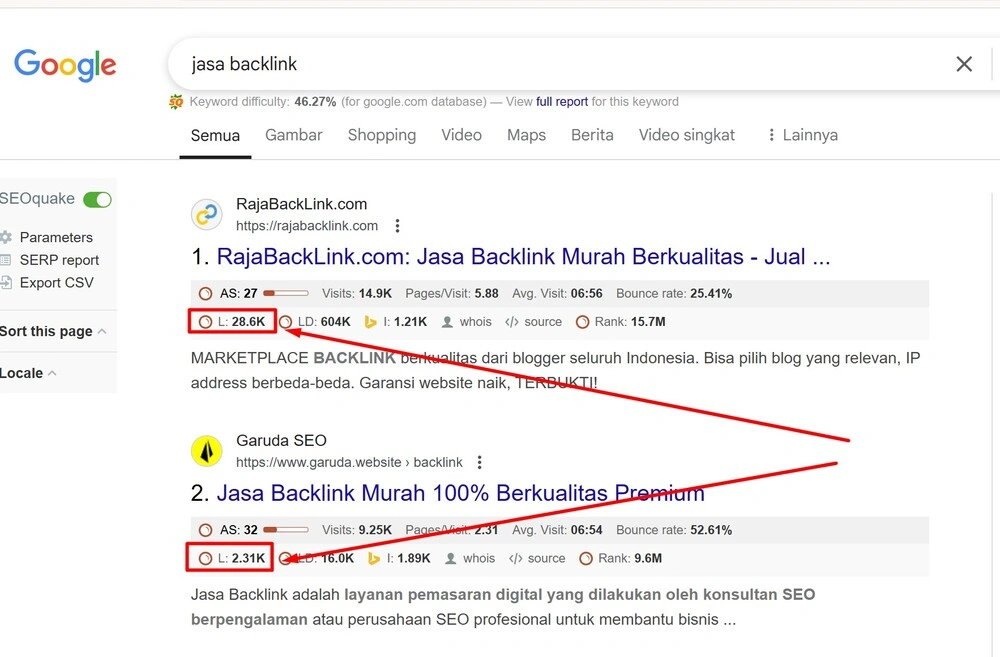Click the Export CSV file icon
The image size is (1000, 657).
6,283
